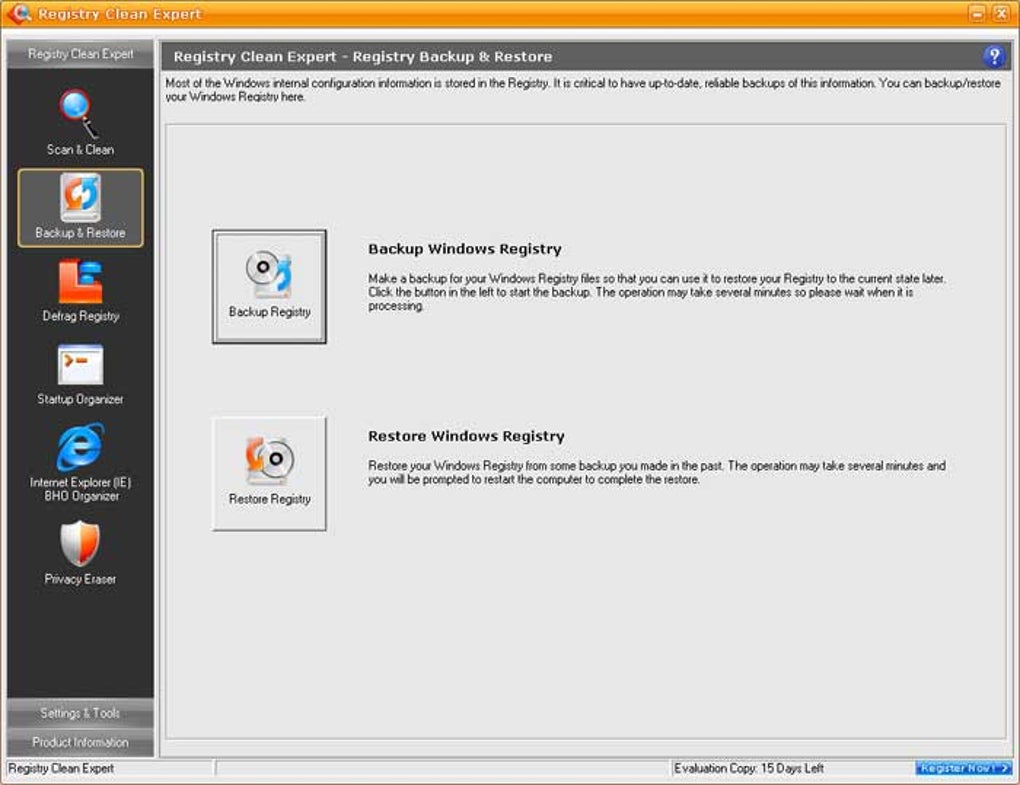Expand the Settings & Tools section

(80, 713)
